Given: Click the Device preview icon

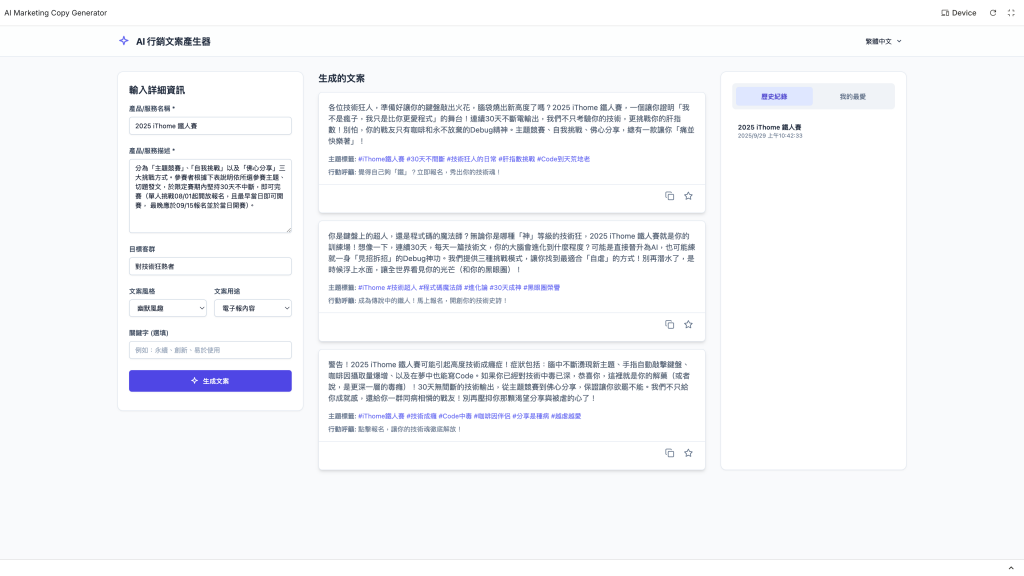Looking at the screenshot, I should pyautogui.click(x=945, y=13).
